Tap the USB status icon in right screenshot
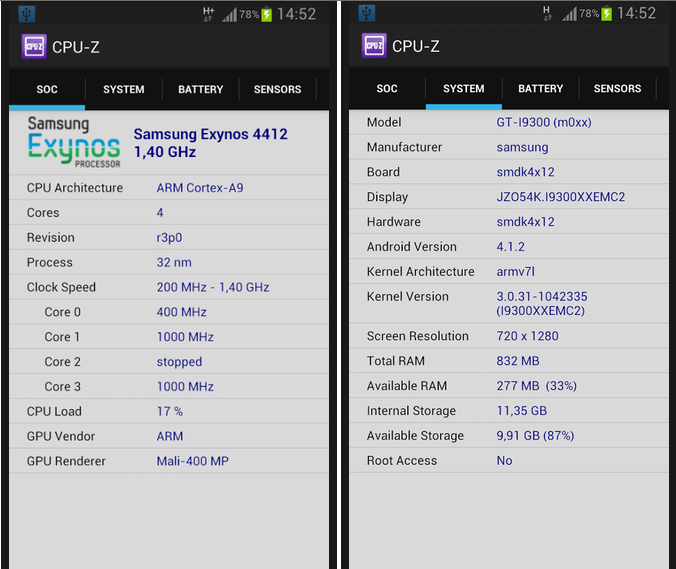The width and height of the screenshot is (676, 569). (366, 13)
